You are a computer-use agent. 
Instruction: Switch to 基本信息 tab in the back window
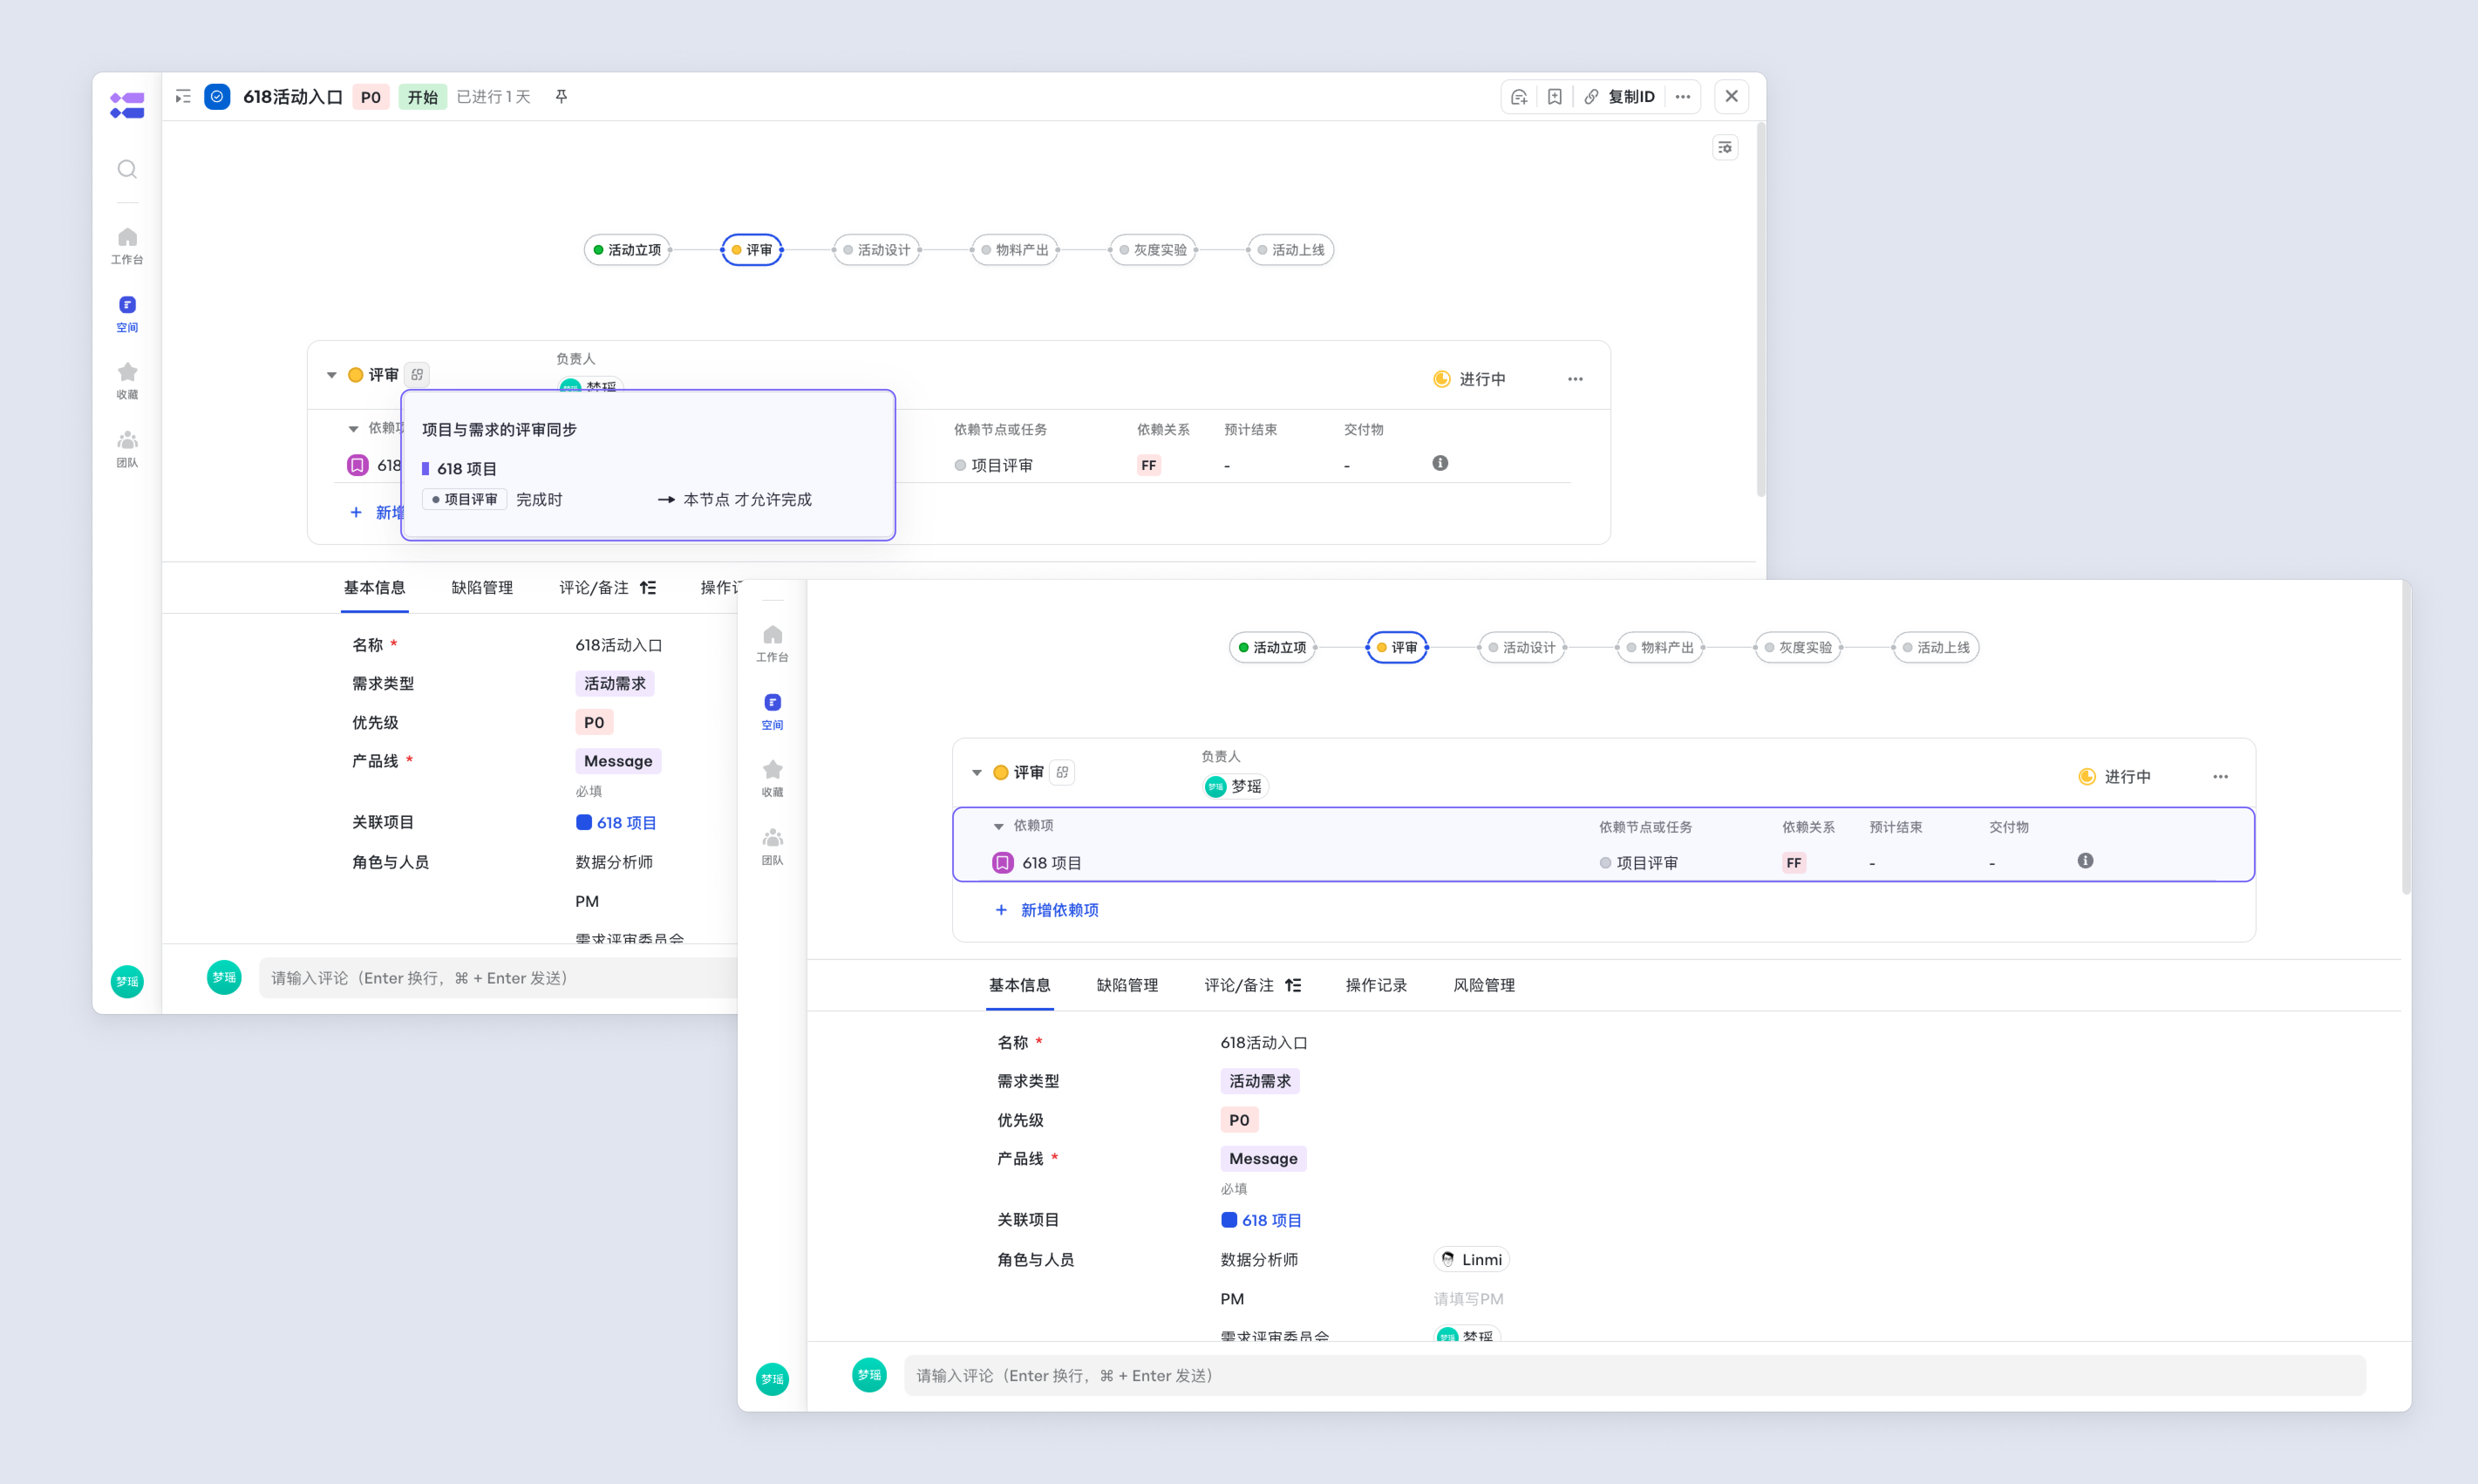tap(375, 588)
